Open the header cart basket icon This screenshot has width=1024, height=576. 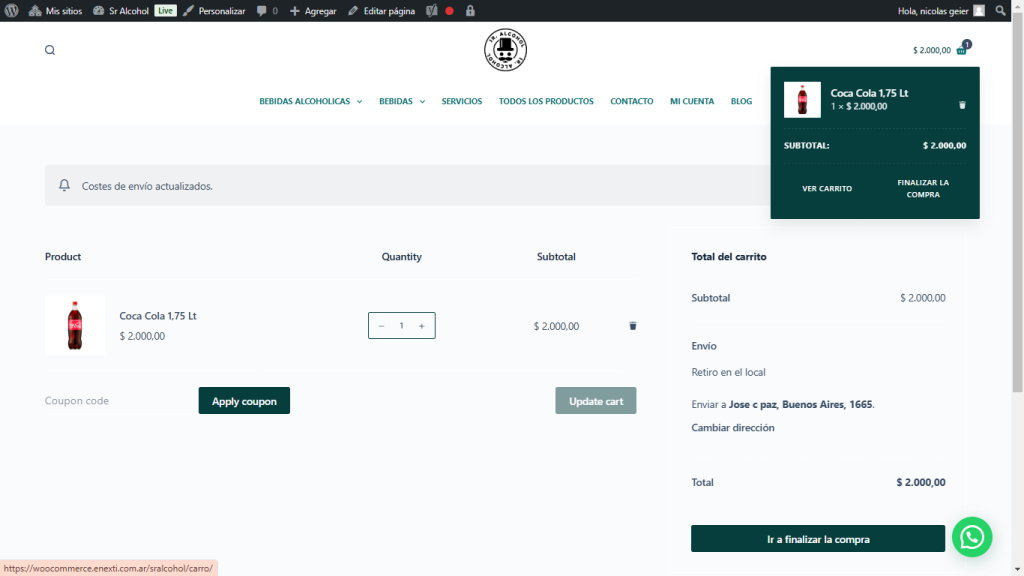[963, 49]
